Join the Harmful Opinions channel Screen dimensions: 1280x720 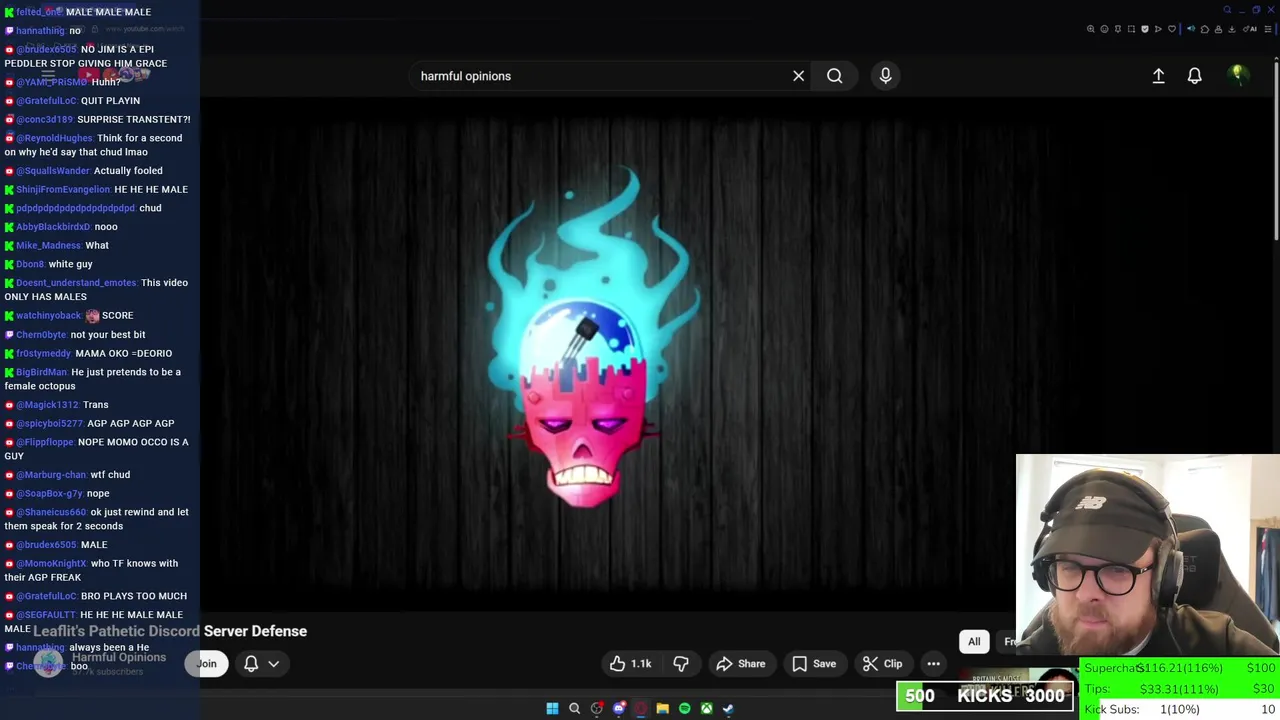pyautogui.click(x=206, y=663)
